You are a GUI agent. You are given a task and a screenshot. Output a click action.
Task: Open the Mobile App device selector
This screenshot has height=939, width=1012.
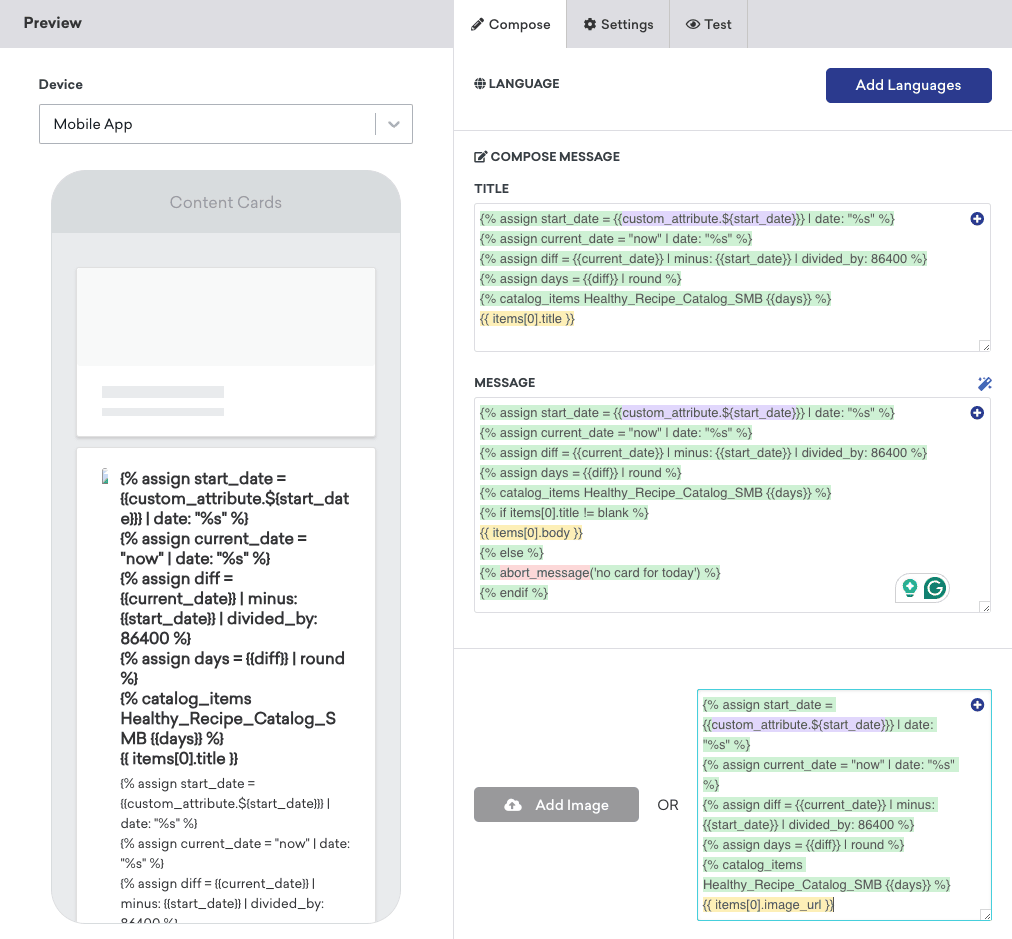pos(226,124)
